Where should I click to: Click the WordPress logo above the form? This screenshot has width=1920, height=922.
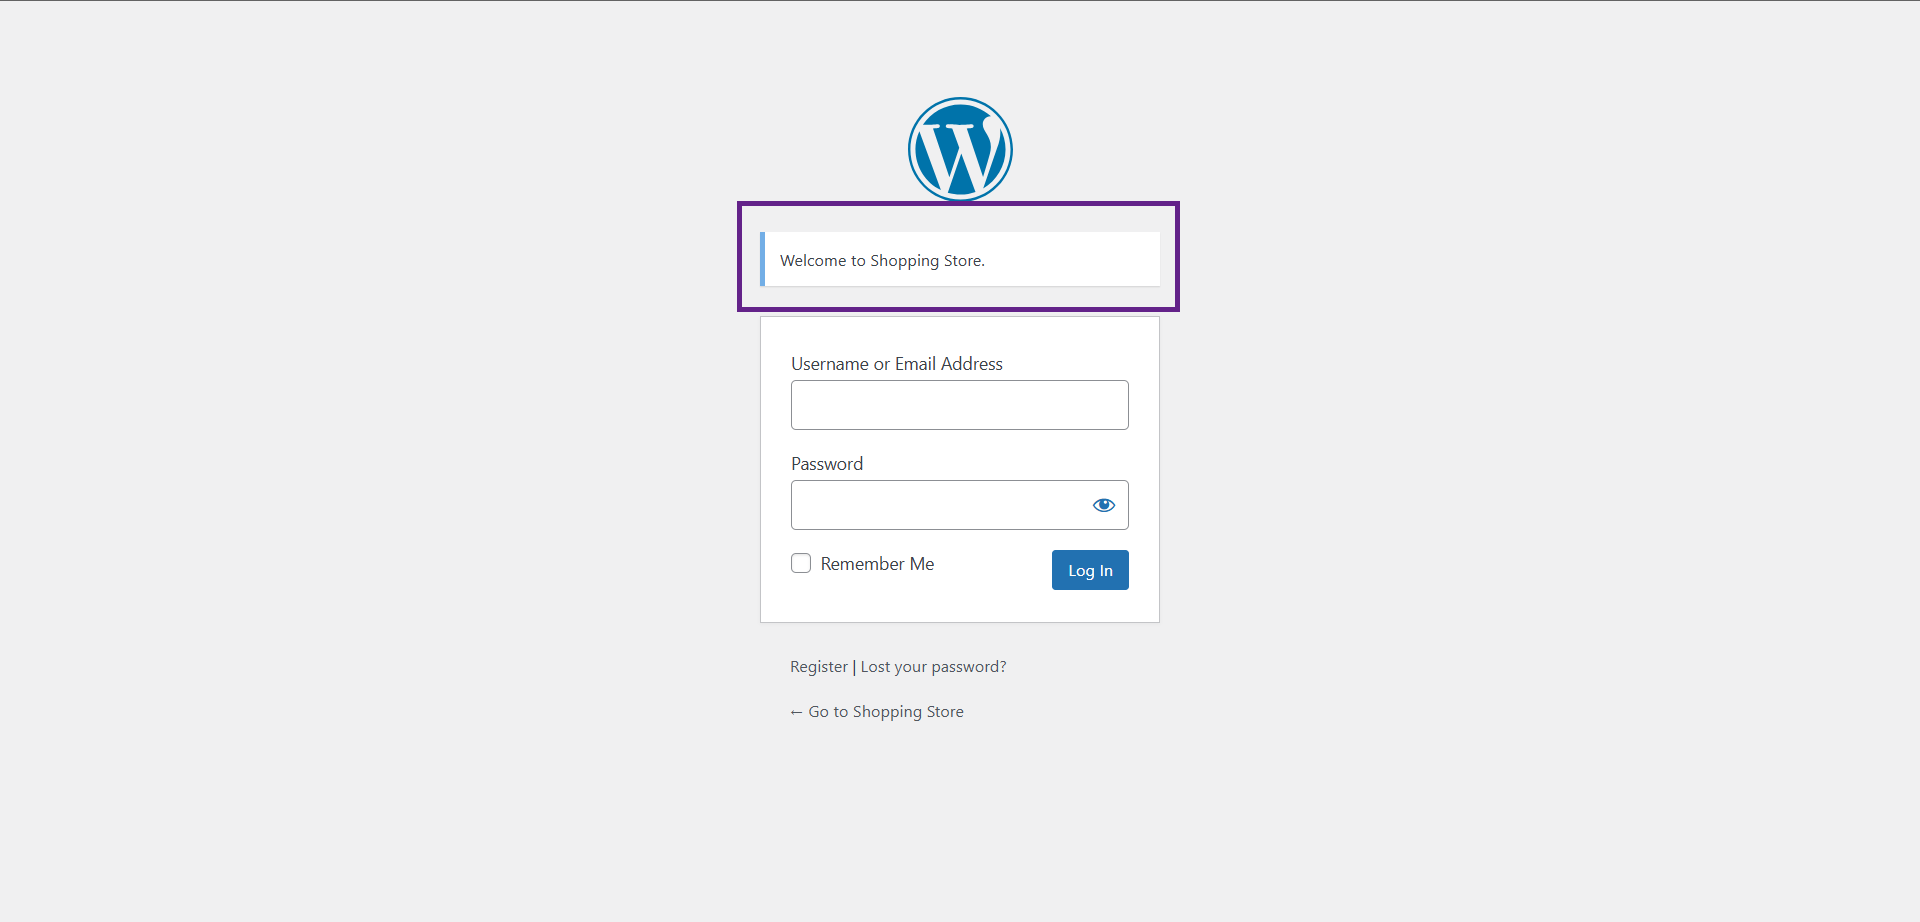(960, 149)
